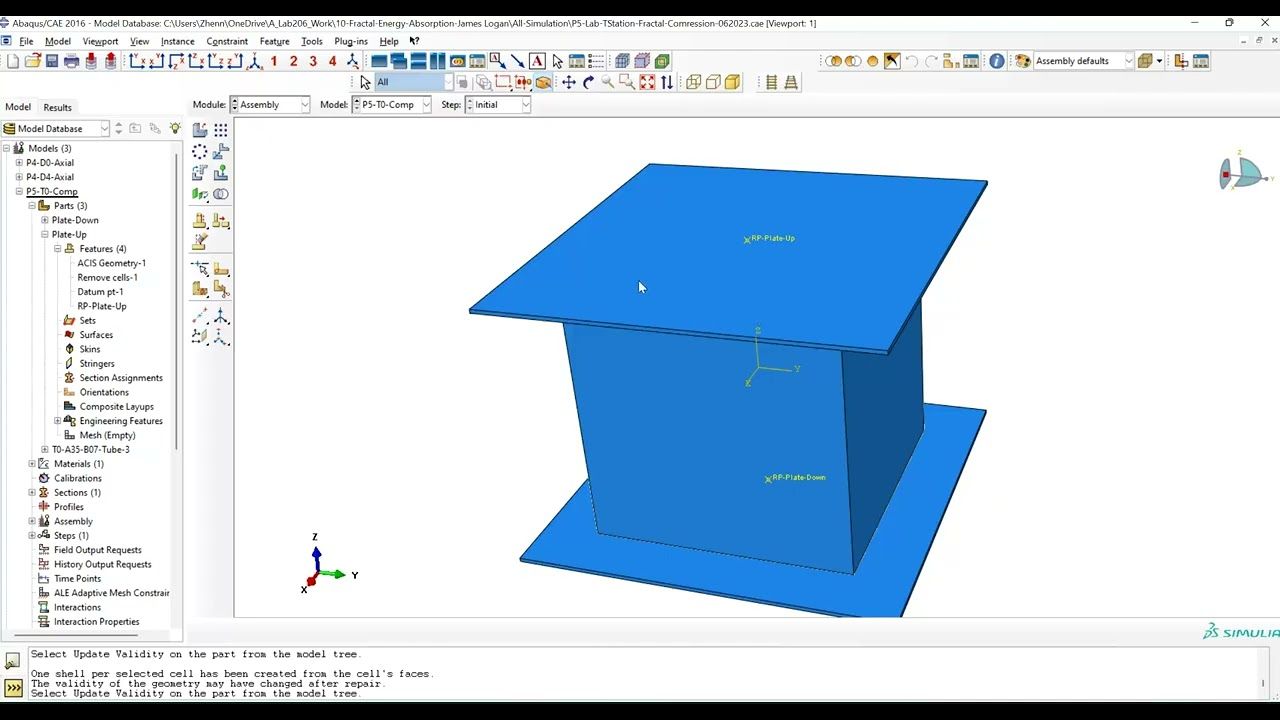Click the Query information icon
Viewport: 1280px width, 720px height.
(x=996, y=61)
